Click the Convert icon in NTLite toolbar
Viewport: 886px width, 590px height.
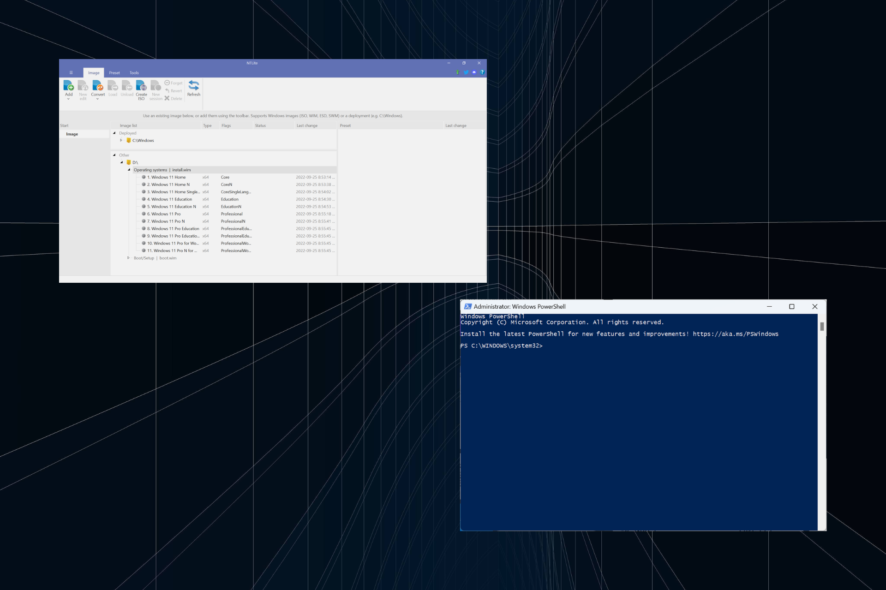click(x=98, y=85)
